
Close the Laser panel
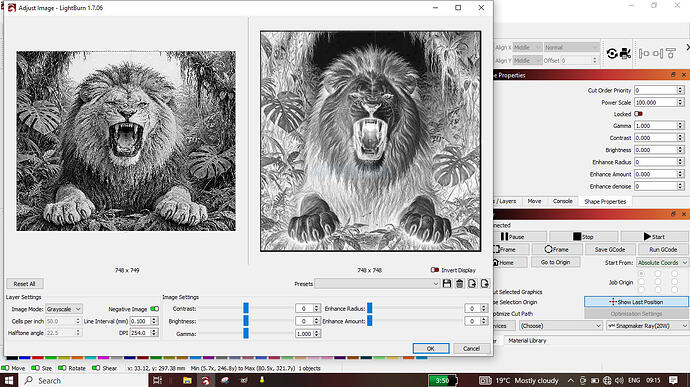[x=684, y=214]
